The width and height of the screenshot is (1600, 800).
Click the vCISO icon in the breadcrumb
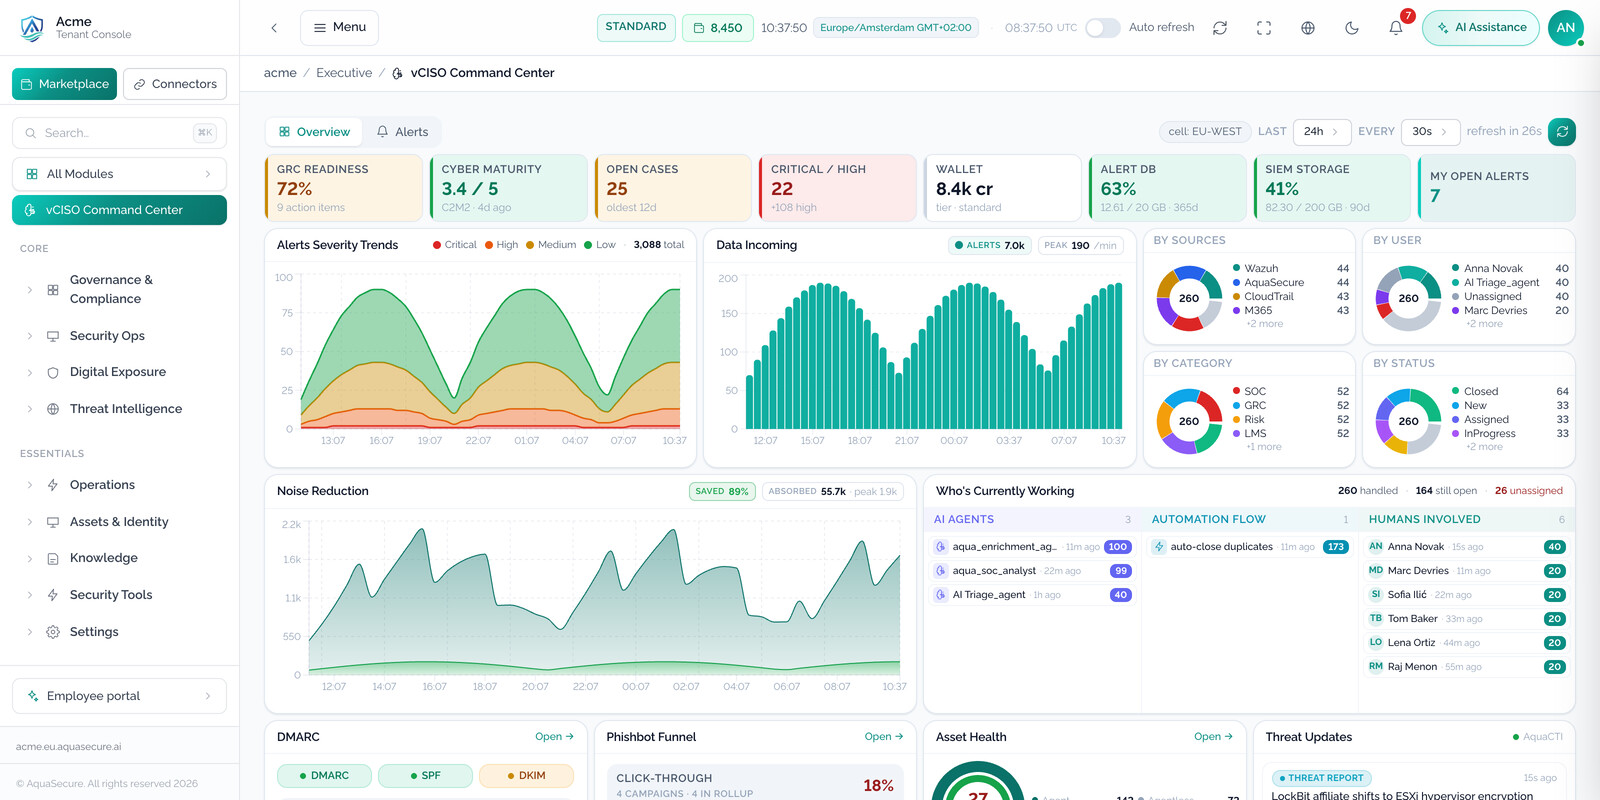(398, 73)
